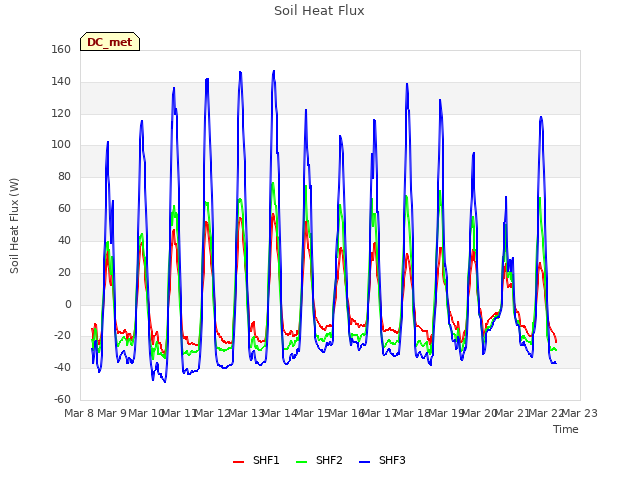The width and height of the screenshot is (640, 480).
Task: Click the Mar 14 x-axis tick label
Action: (x=280, y=413)
